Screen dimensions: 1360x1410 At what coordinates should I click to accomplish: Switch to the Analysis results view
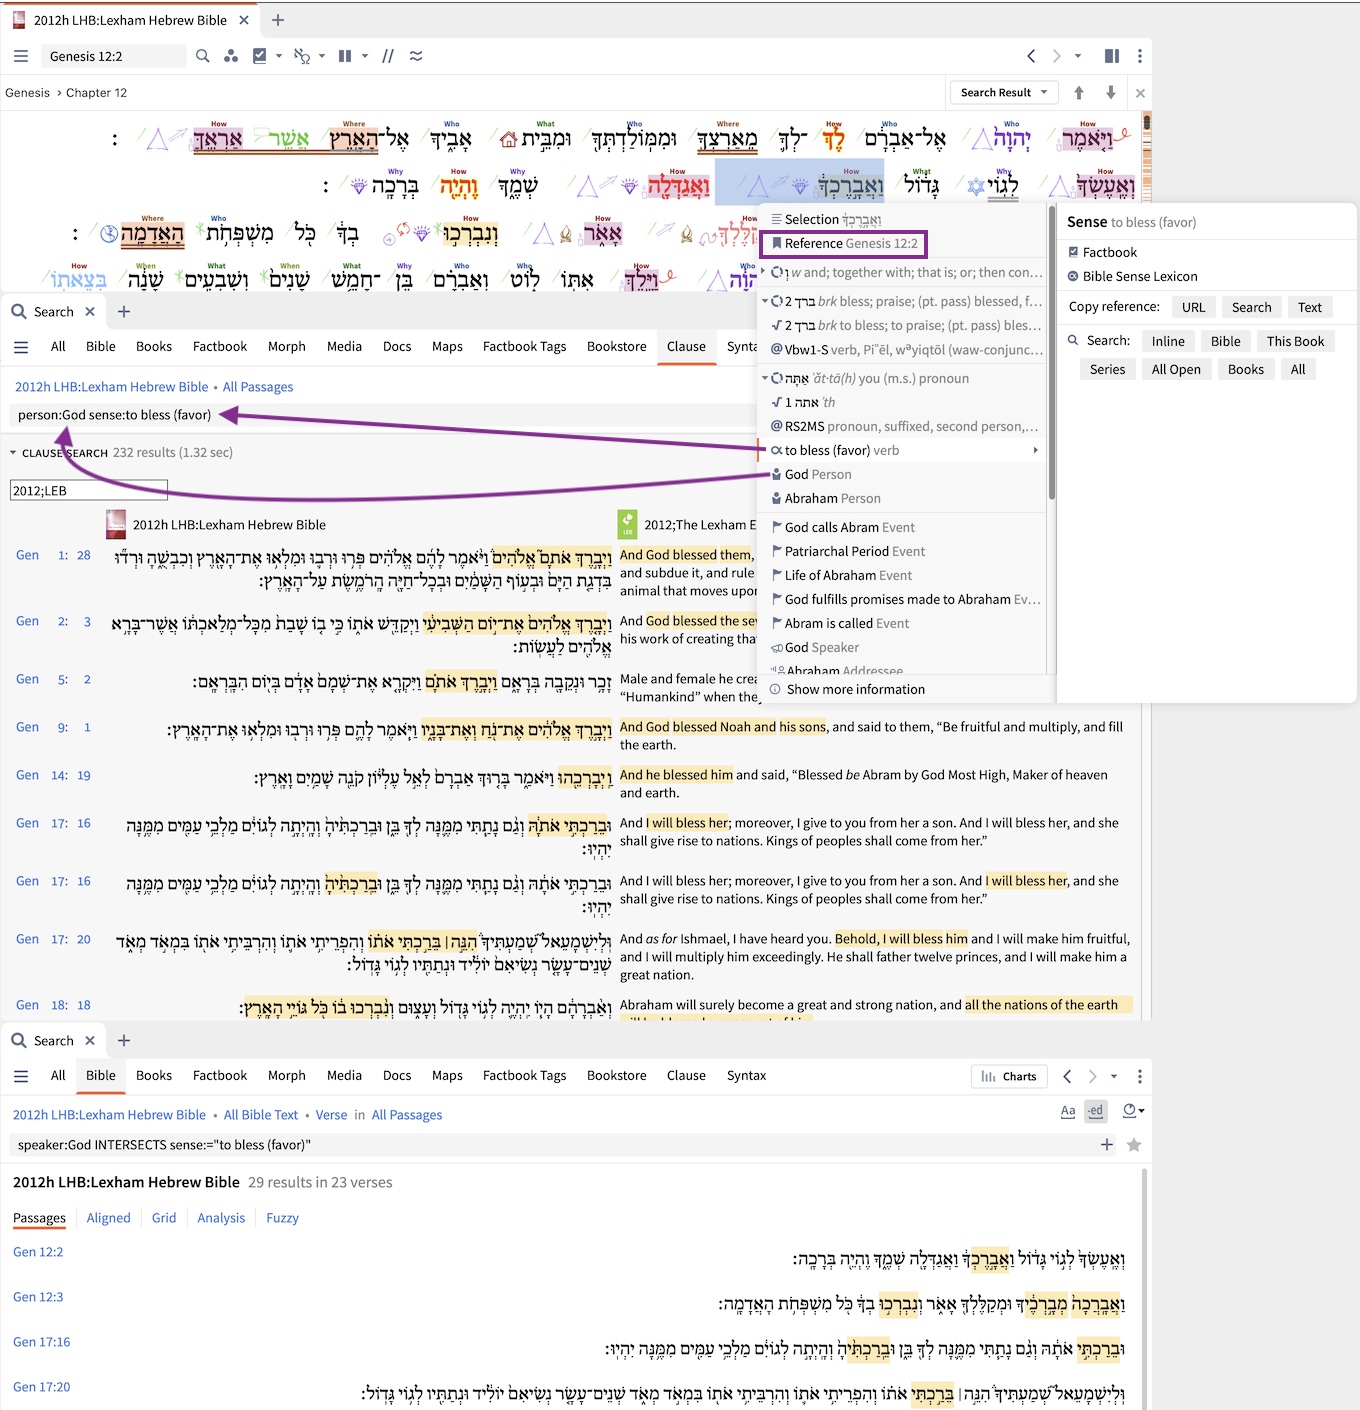[221, 1218]
